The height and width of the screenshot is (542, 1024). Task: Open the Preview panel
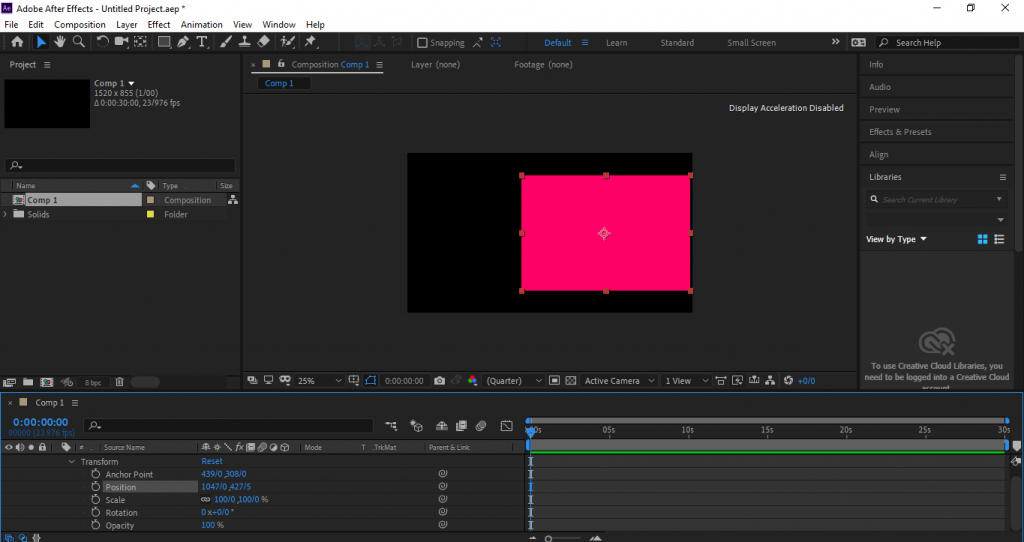(884, 110)
